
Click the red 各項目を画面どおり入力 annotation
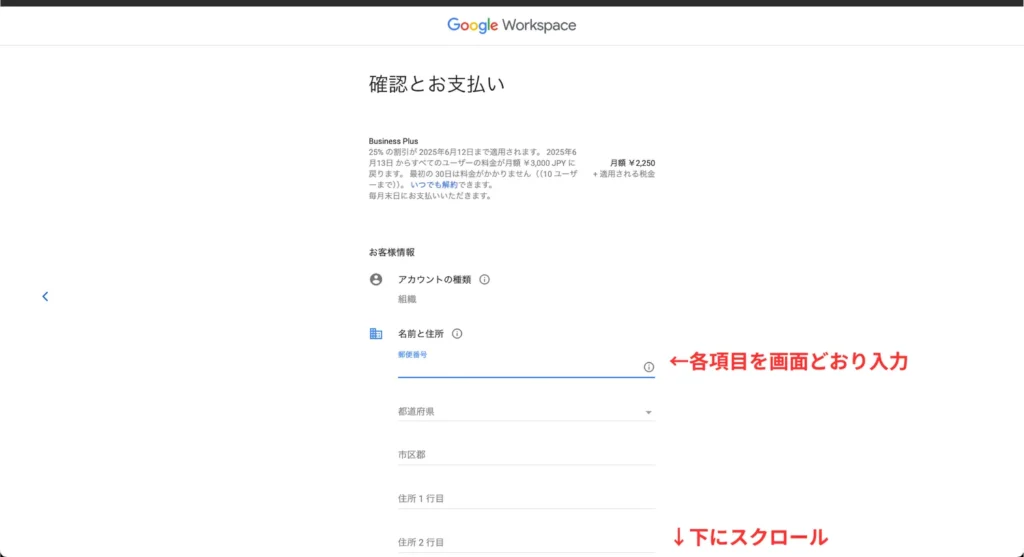click(x=788, y=362)
